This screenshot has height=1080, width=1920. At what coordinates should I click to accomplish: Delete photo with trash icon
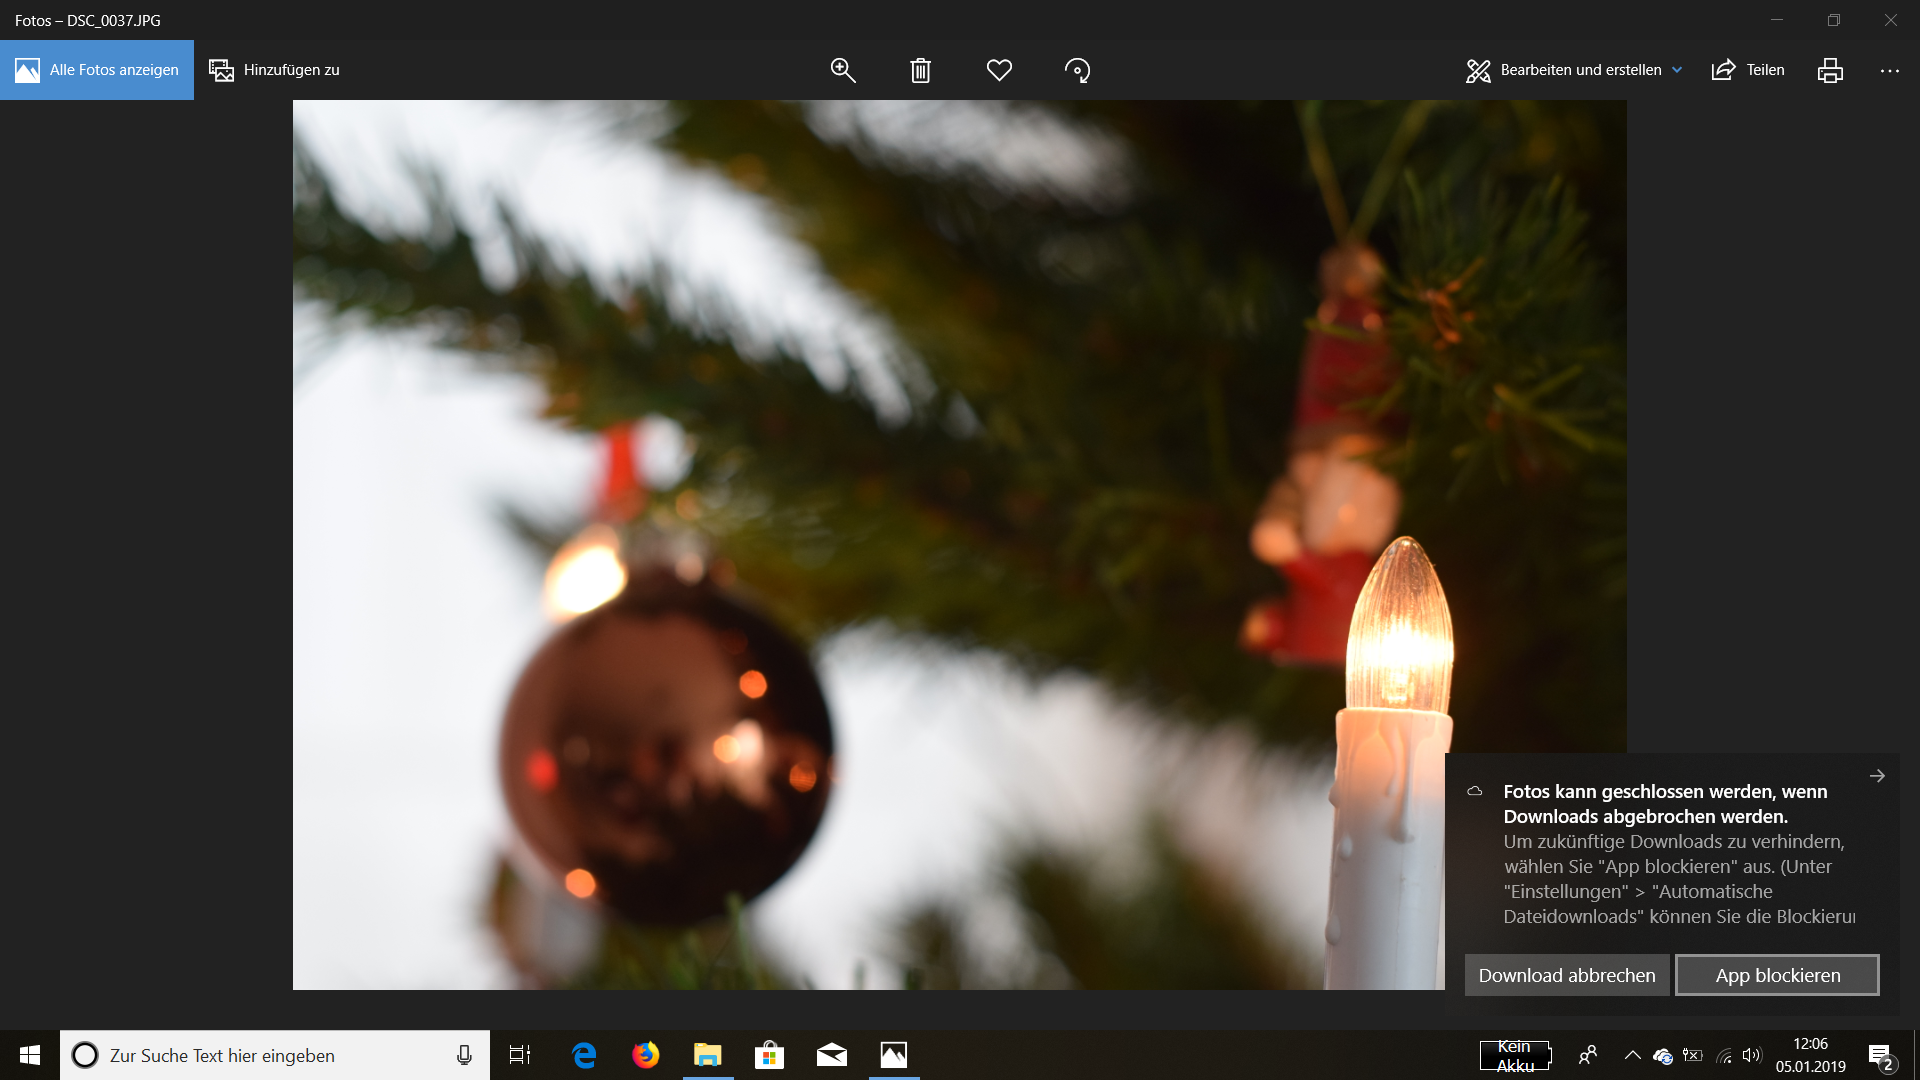point(921,70)
